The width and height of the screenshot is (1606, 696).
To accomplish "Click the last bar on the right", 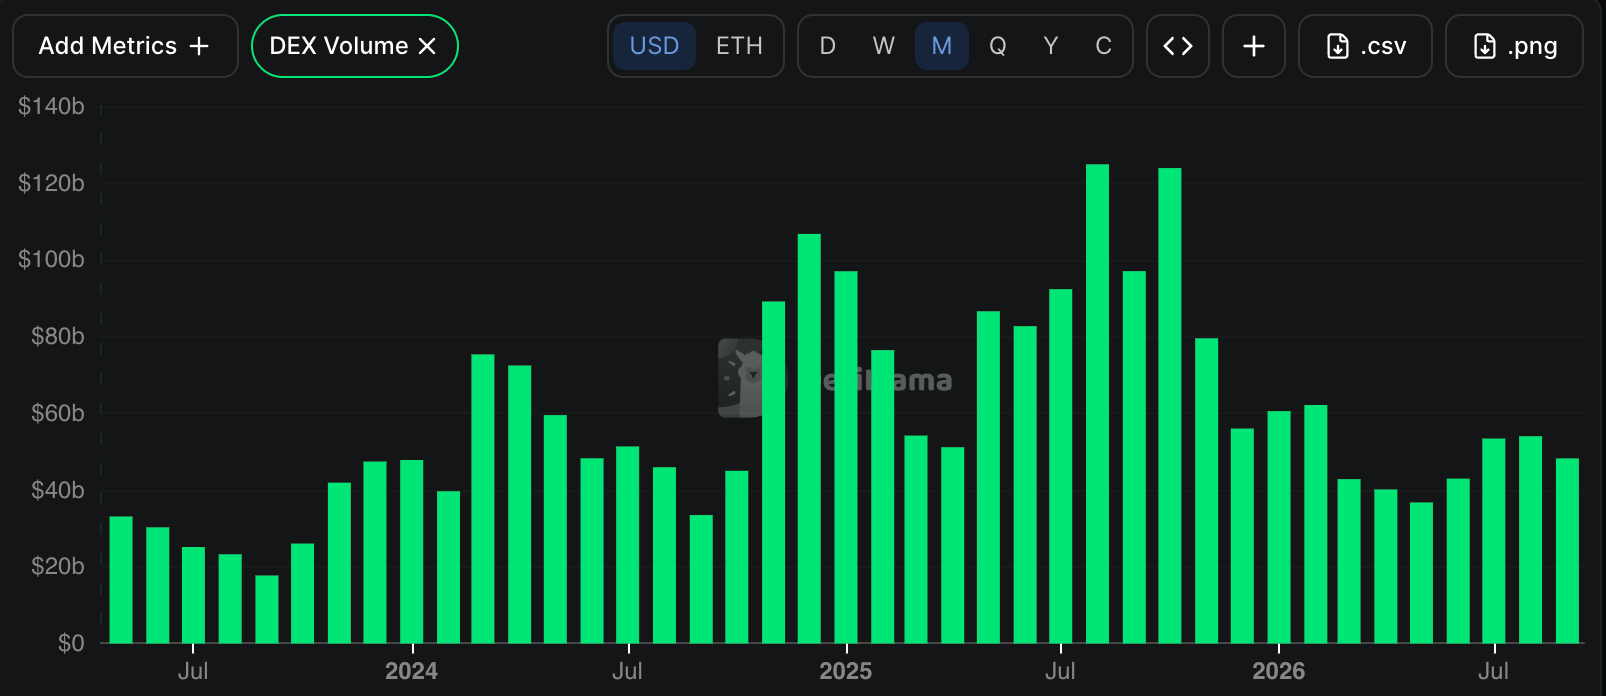I will tap(1567, 550).
